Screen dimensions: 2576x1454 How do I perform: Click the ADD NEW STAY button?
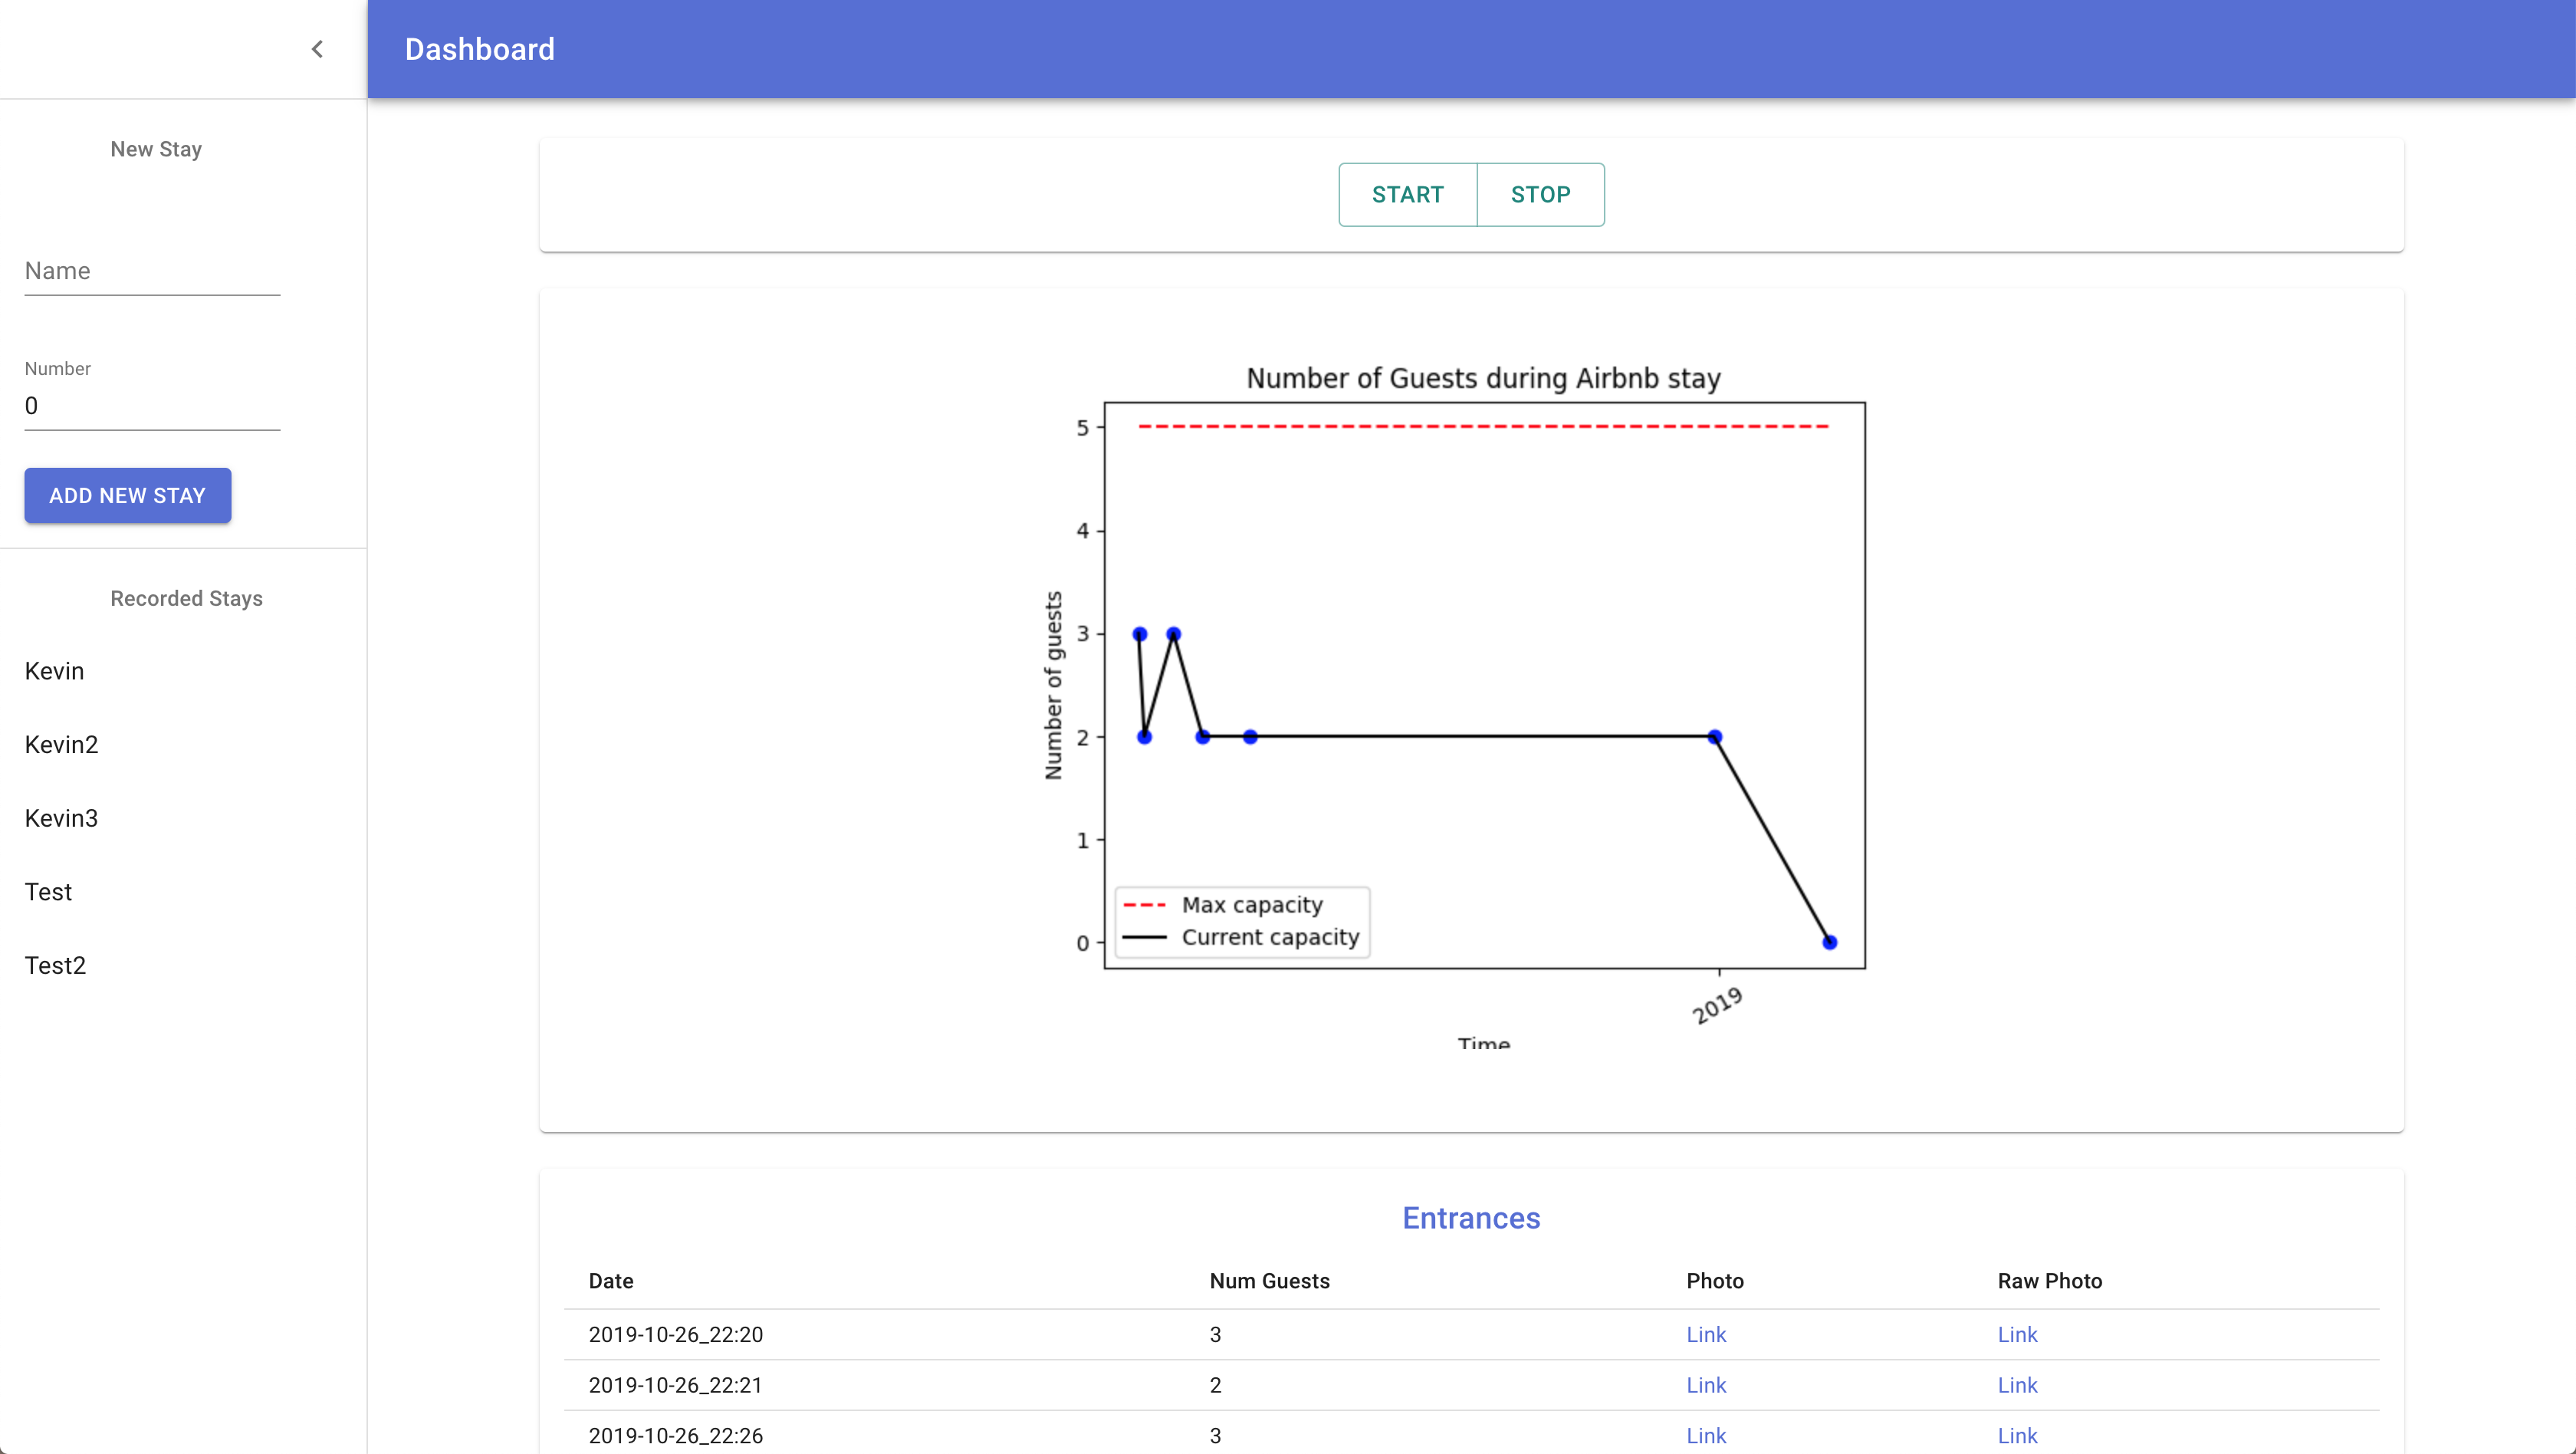click(127, 495)
